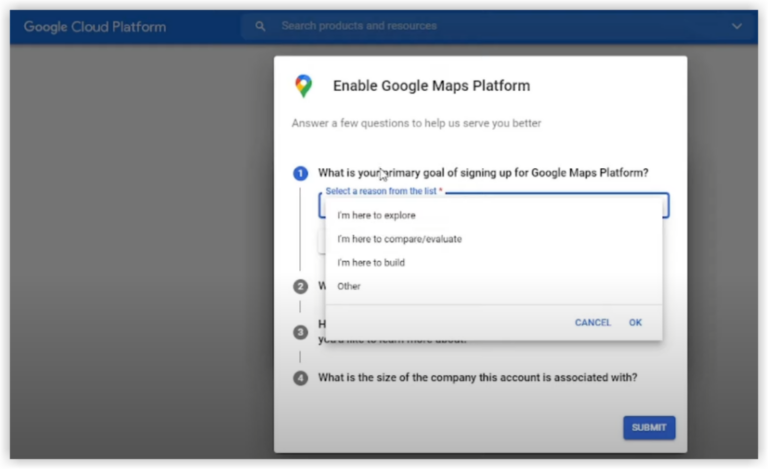Pick 'I'm here to build' option
The height and width of the screenshot is (469, 768).
coord(371,263)
